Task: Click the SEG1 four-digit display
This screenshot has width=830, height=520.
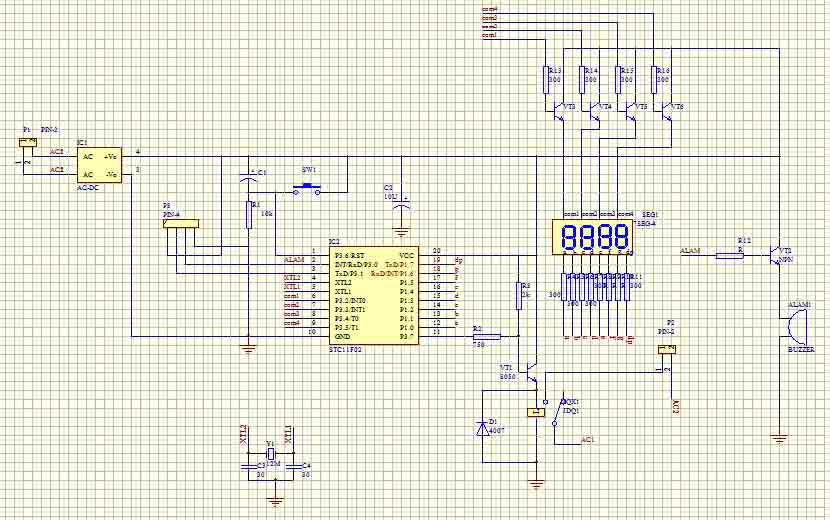Action: [x=592, y=236]
